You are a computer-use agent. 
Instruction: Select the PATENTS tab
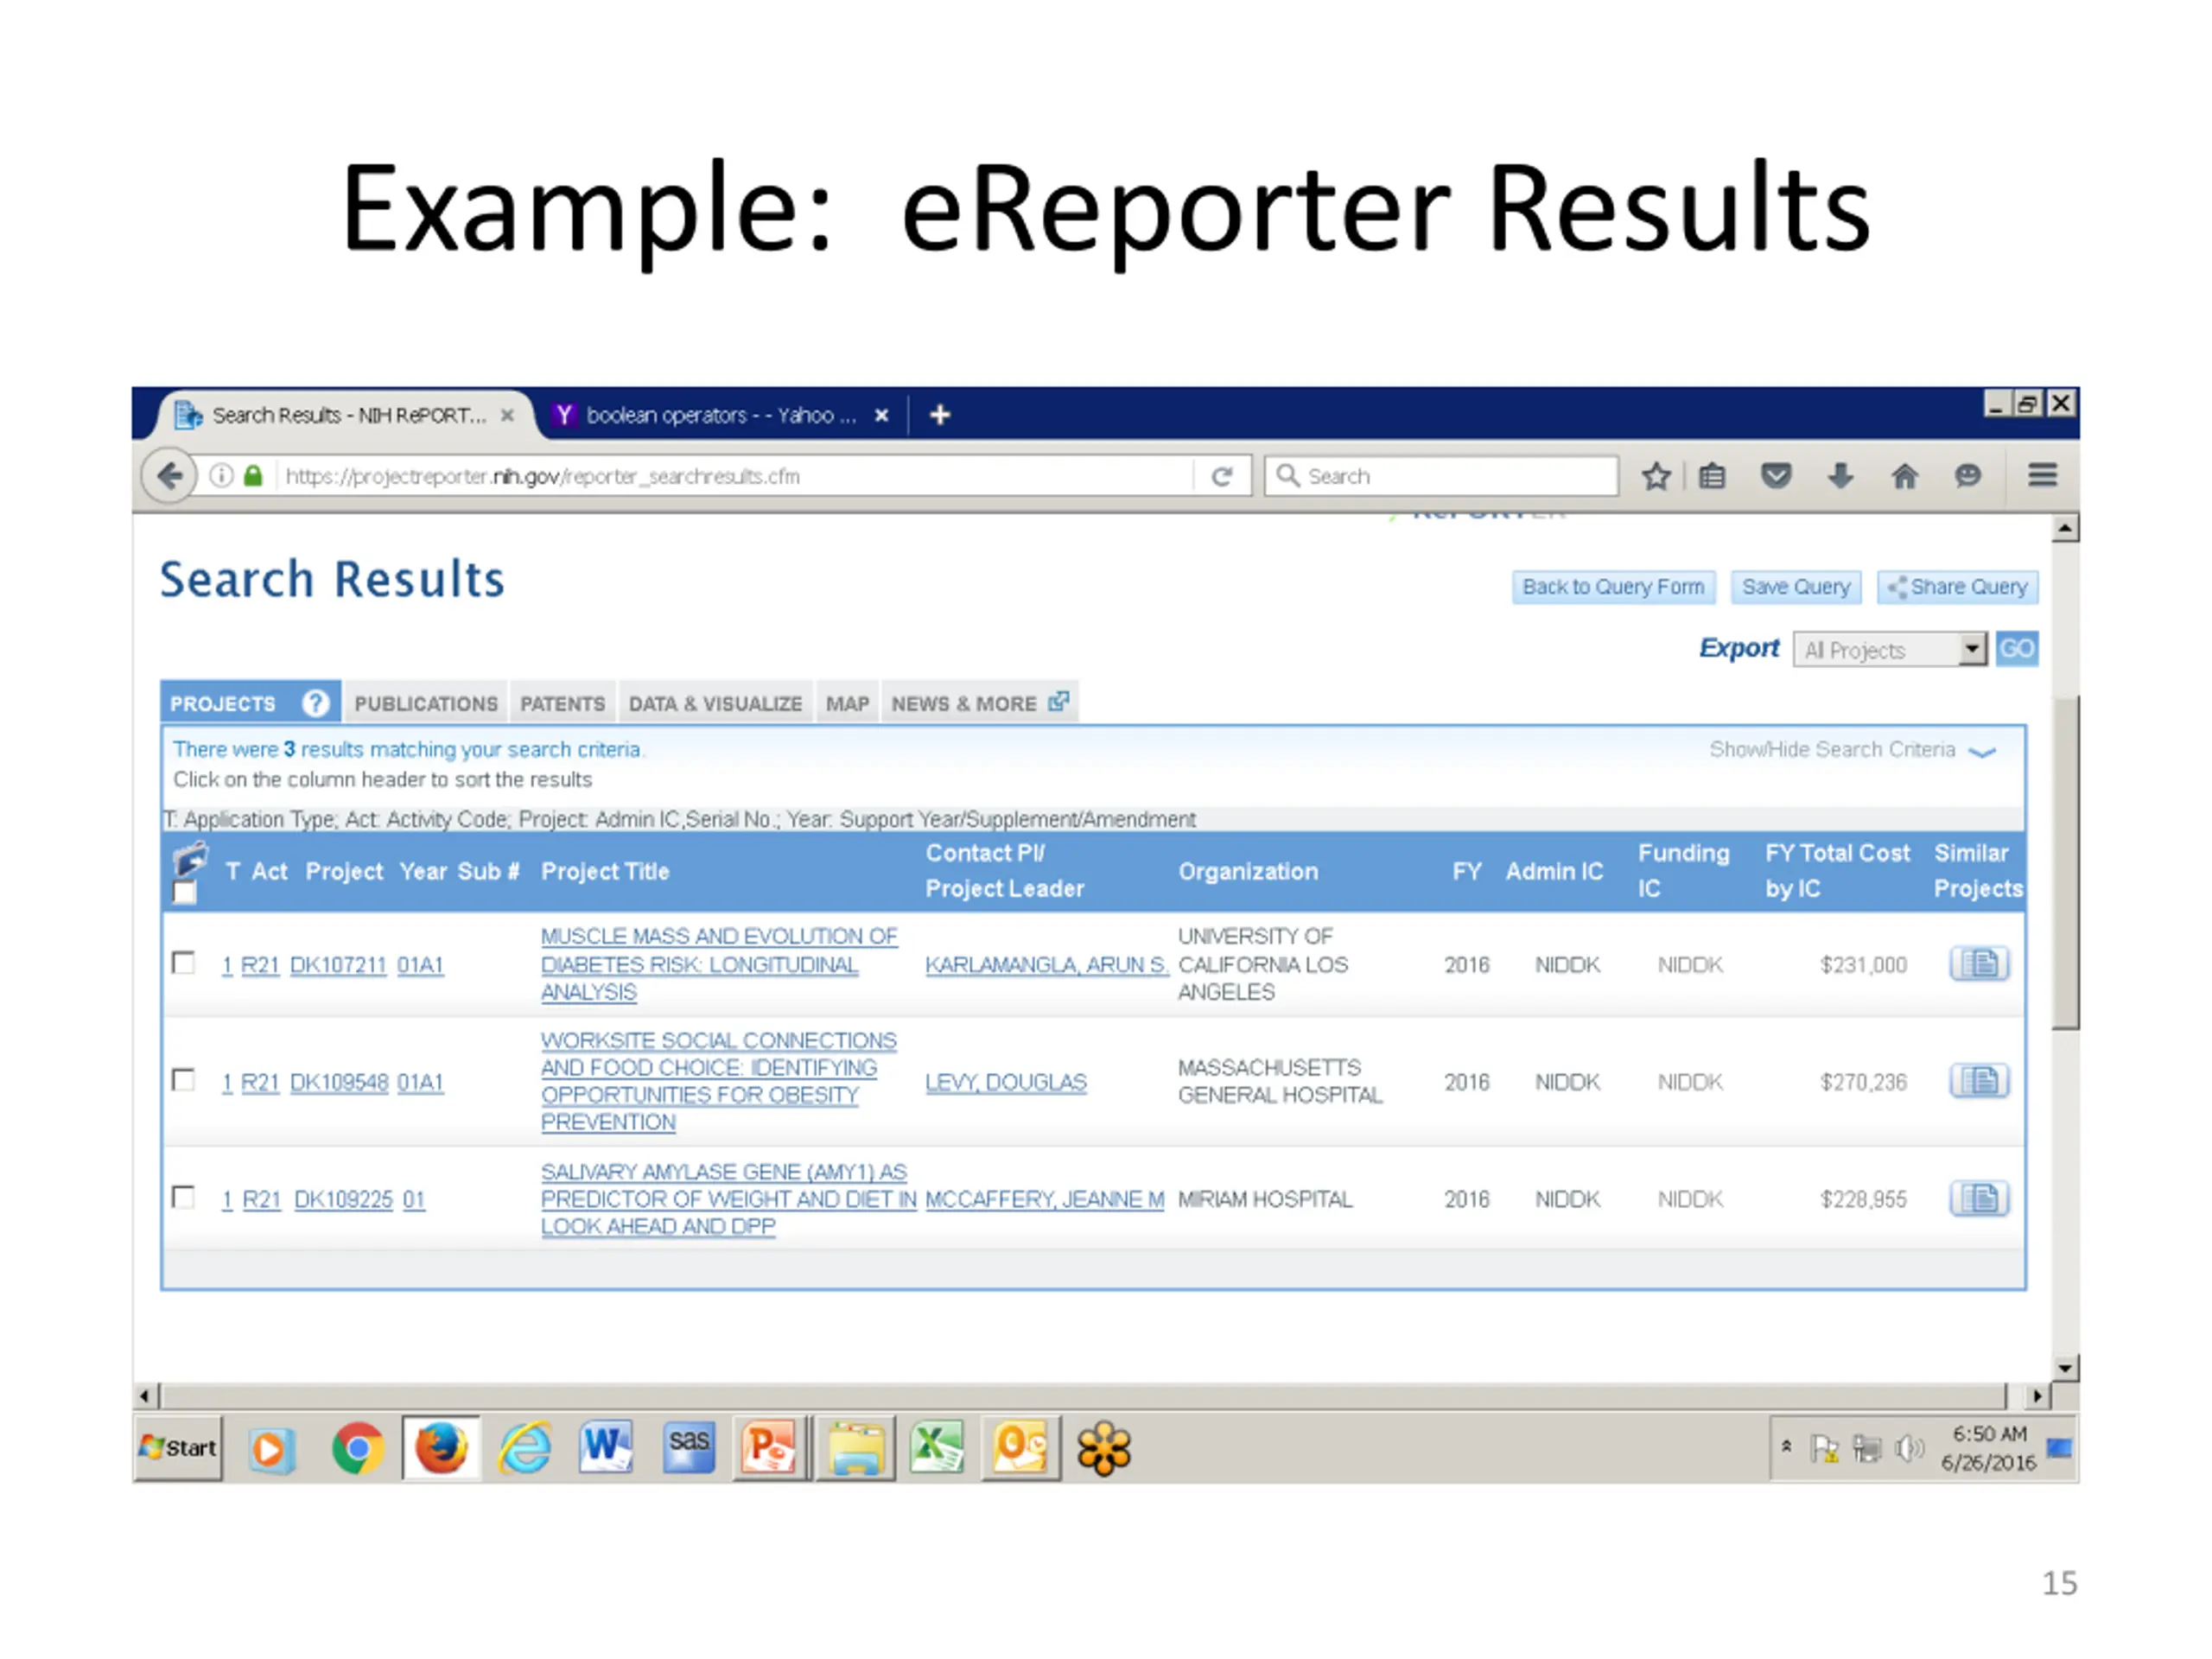[563, 704]
